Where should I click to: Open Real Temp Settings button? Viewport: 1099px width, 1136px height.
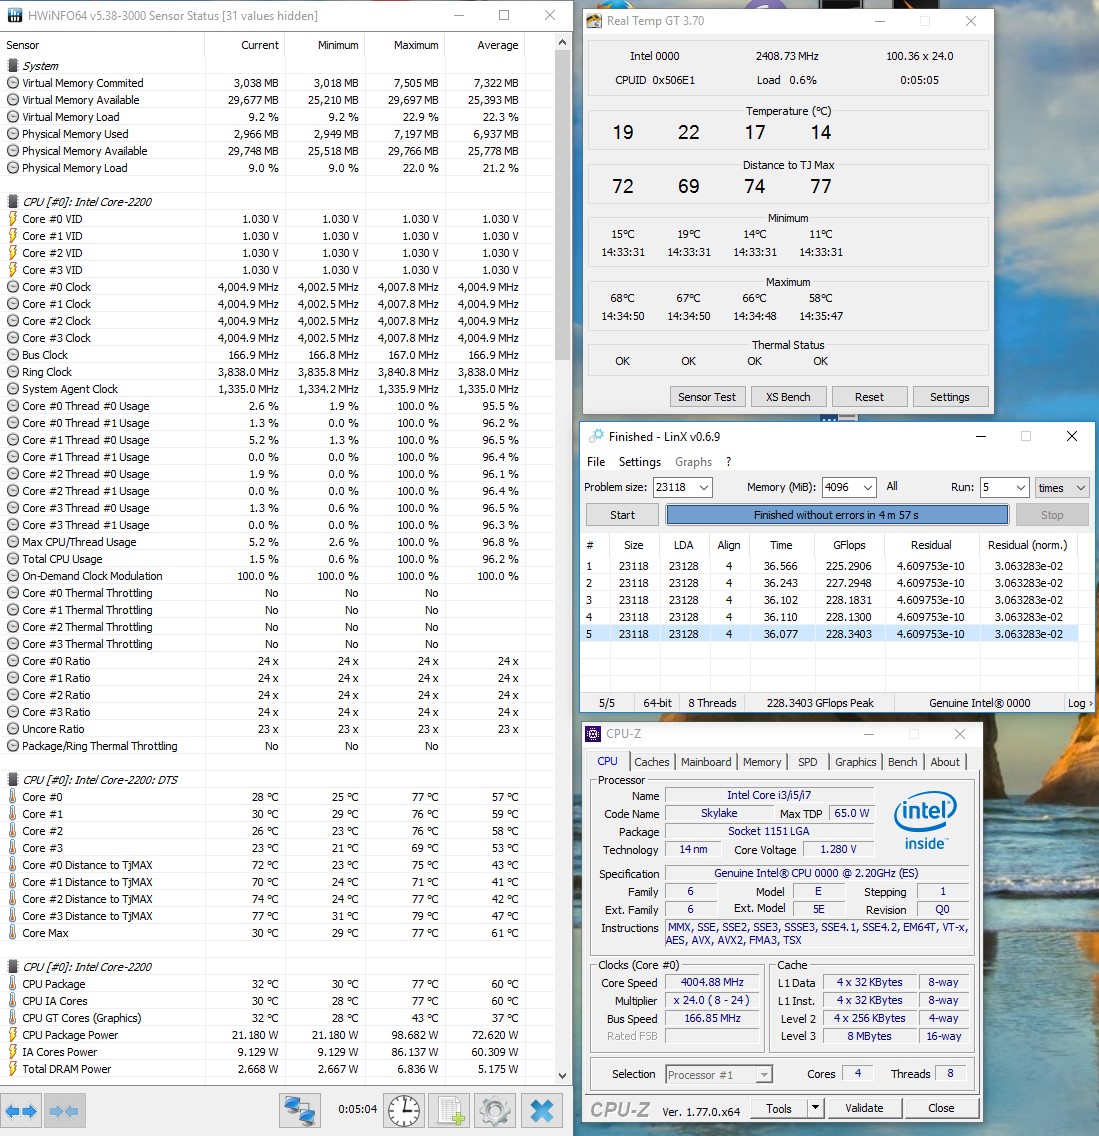click(x=949, y=396)
